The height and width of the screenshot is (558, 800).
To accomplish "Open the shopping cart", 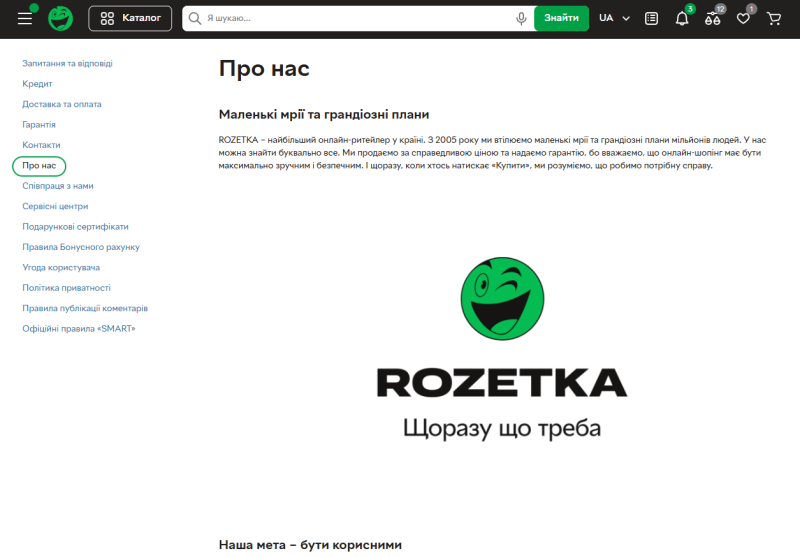I will coord(773,18).
